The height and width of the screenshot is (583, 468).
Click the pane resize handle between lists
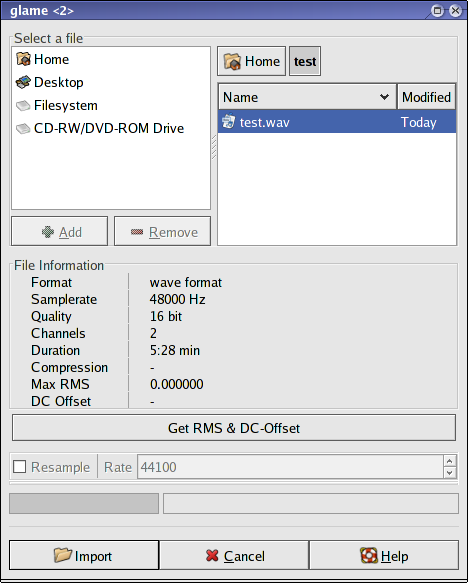(214, 147)
